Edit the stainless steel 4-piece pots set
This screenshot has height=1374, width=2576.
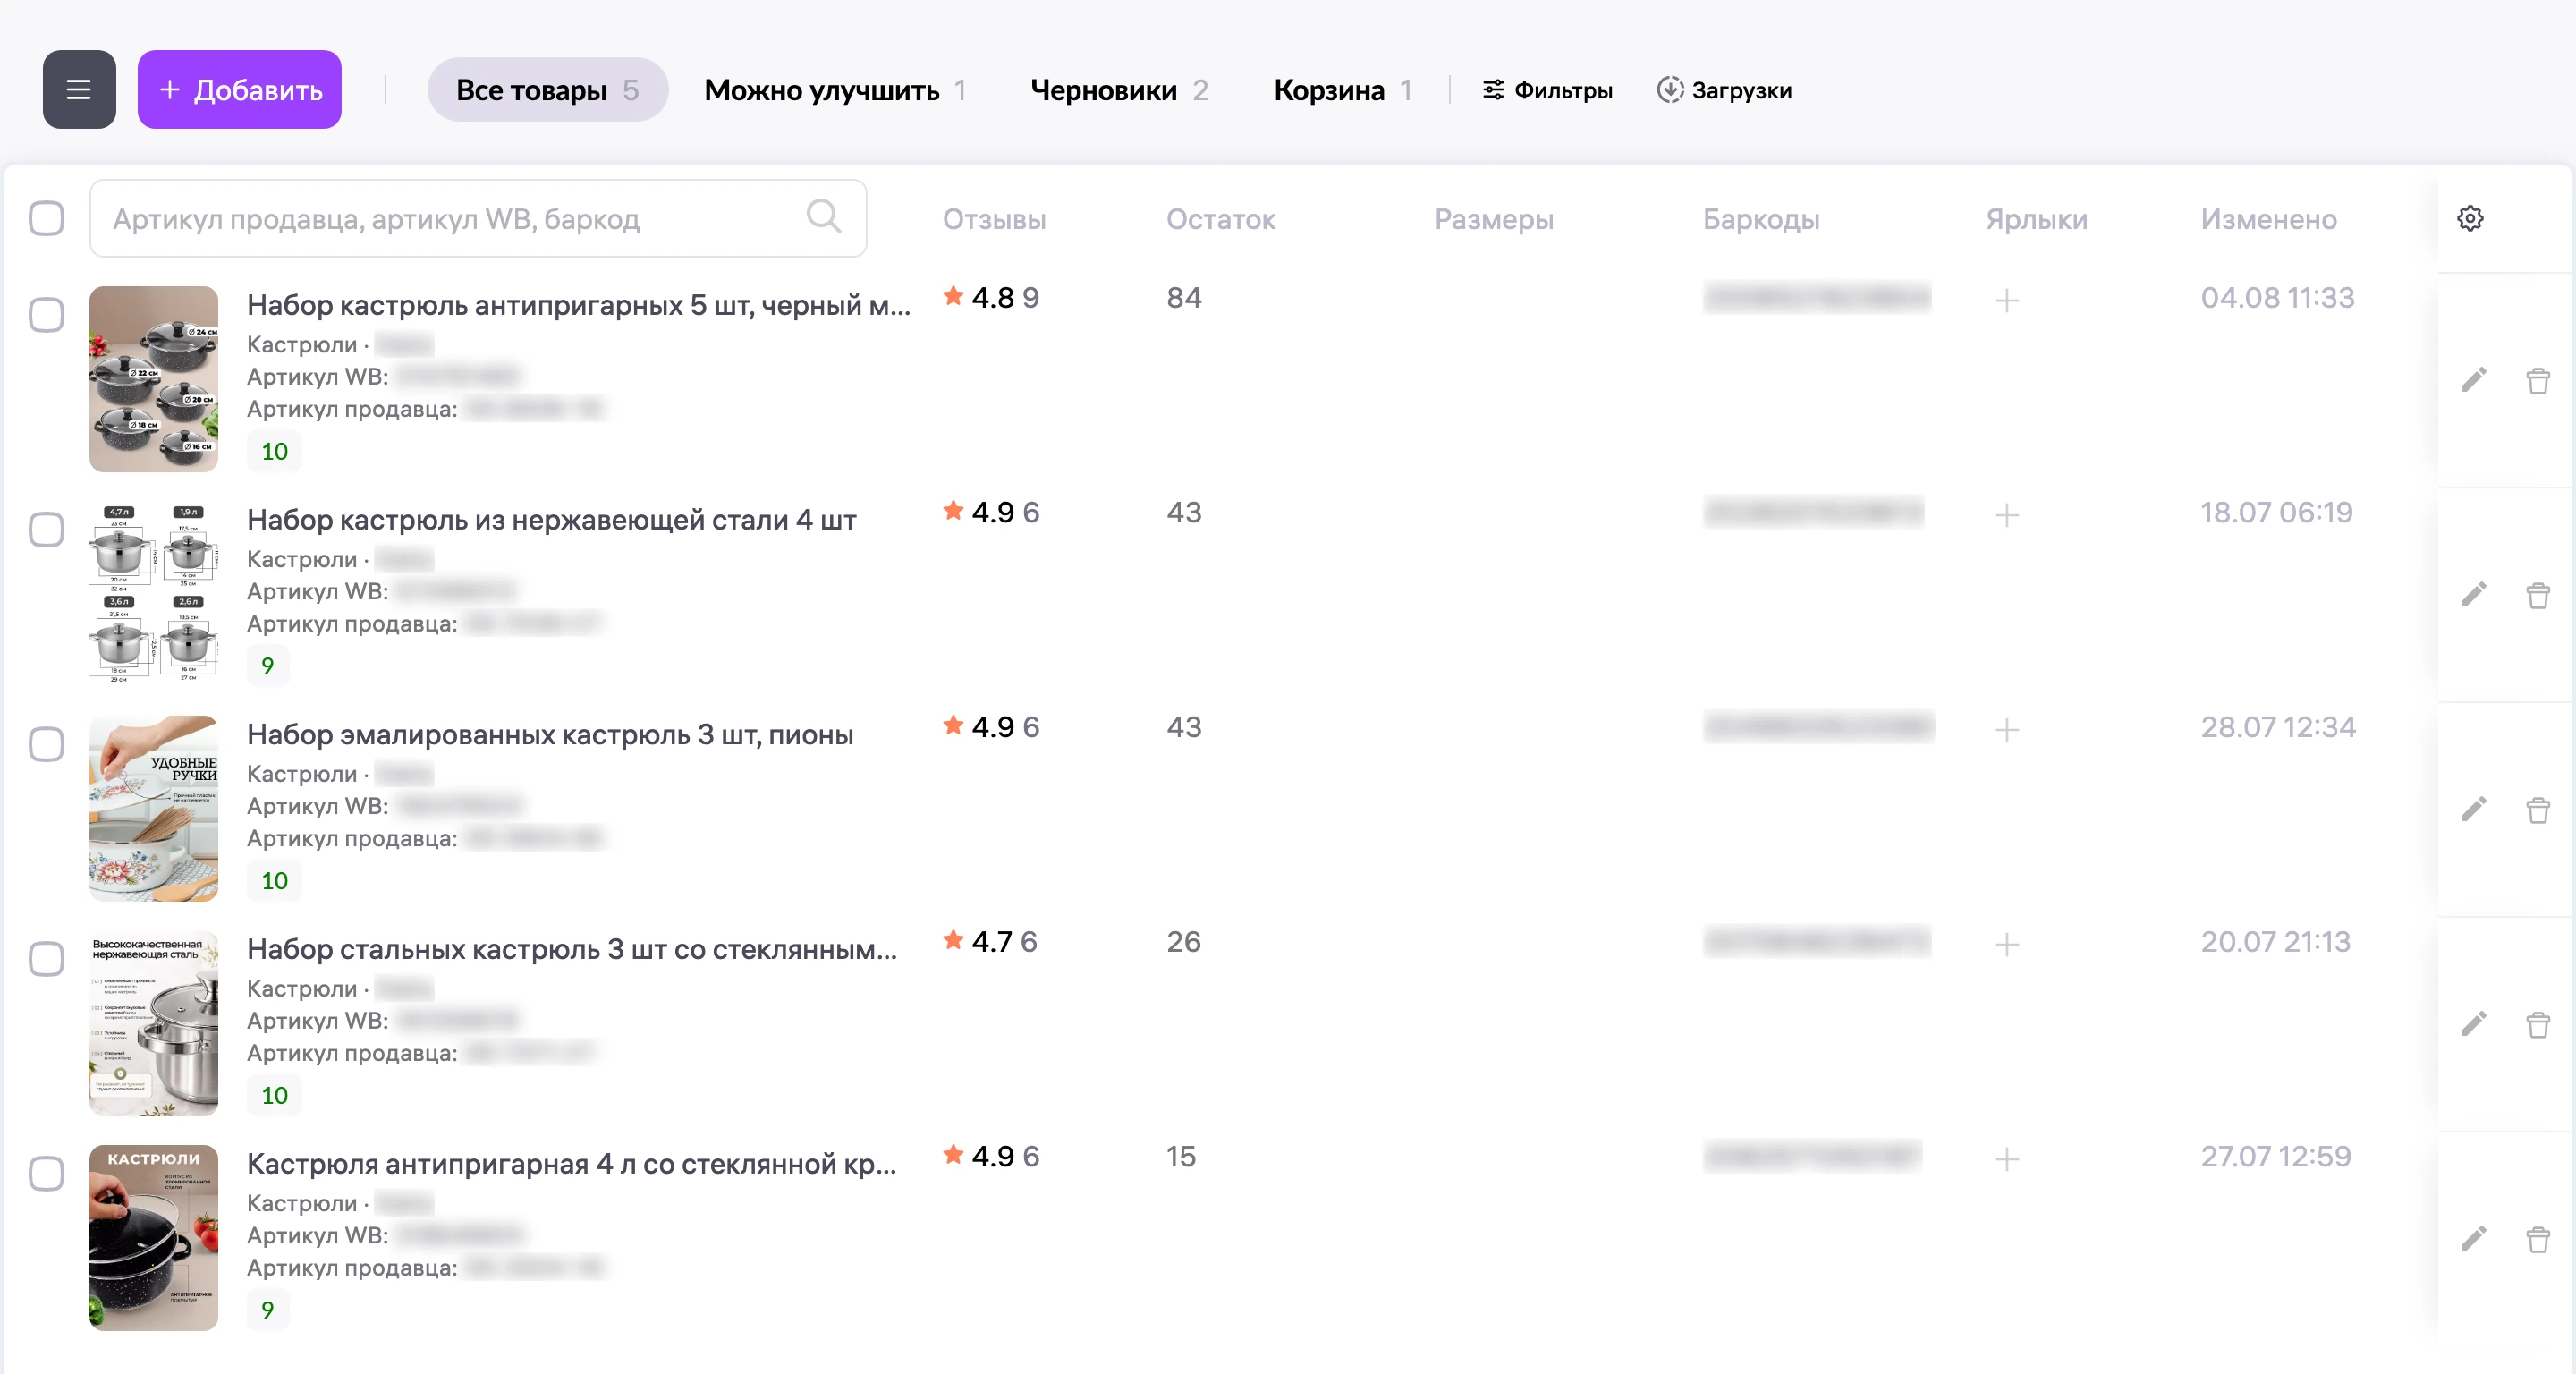tap(2474, 595)
